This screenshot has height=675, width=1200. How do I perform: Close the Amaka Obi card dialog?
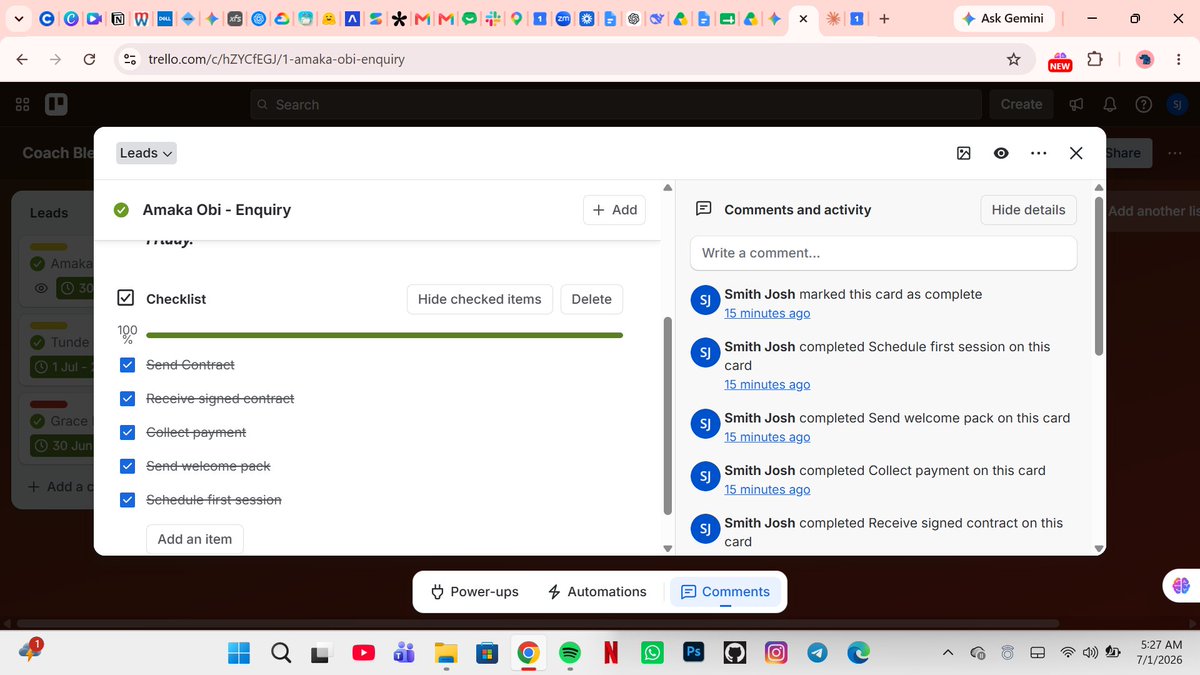[x=1076, y=153]
